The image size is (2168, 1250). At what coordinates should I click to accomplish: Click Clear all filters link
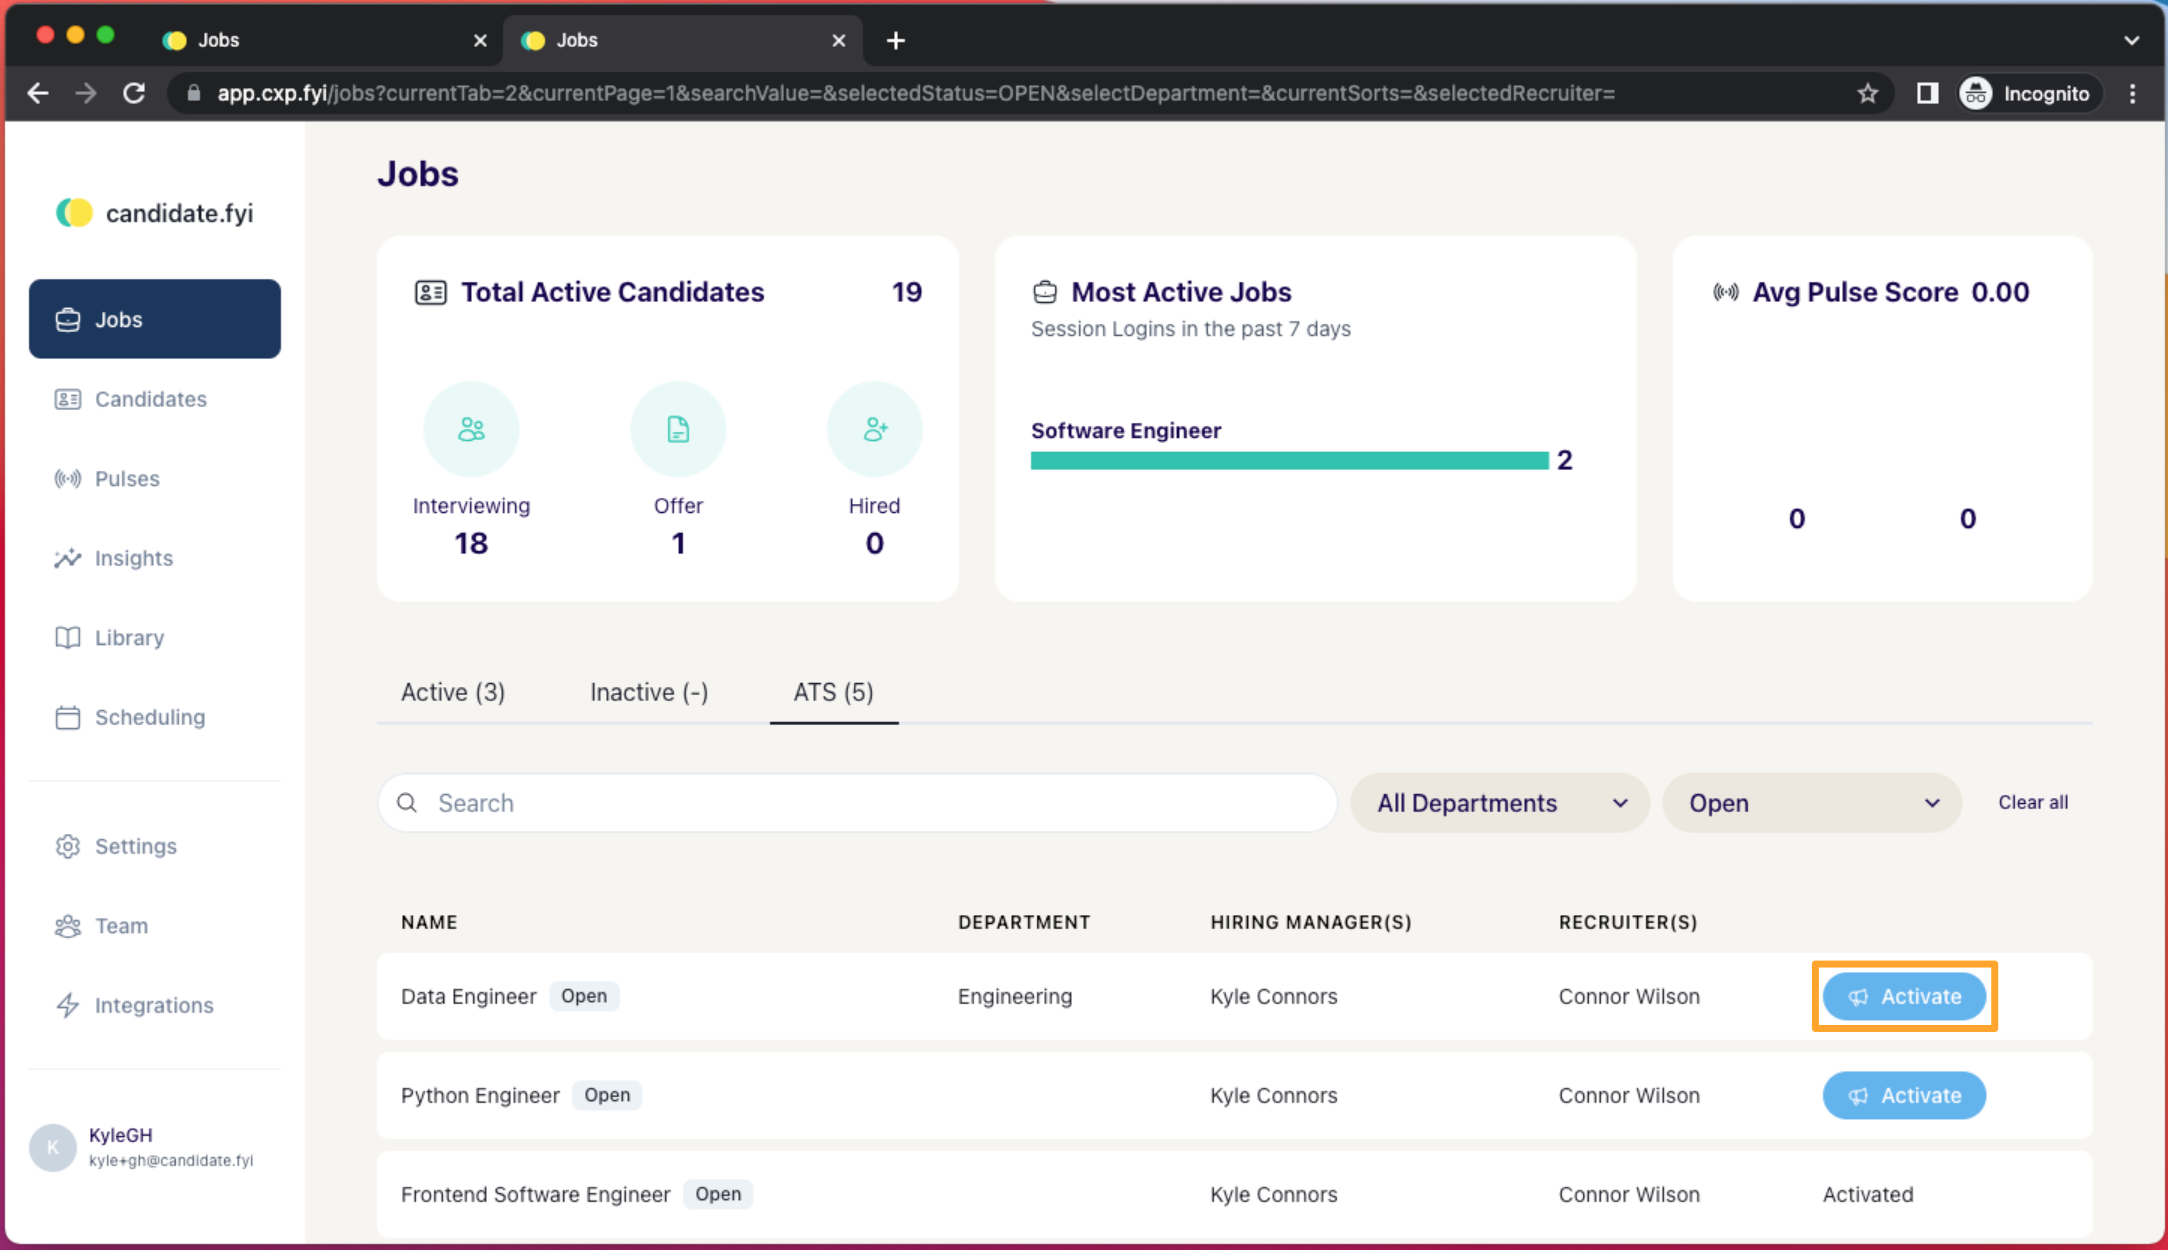pos(2032,802)
